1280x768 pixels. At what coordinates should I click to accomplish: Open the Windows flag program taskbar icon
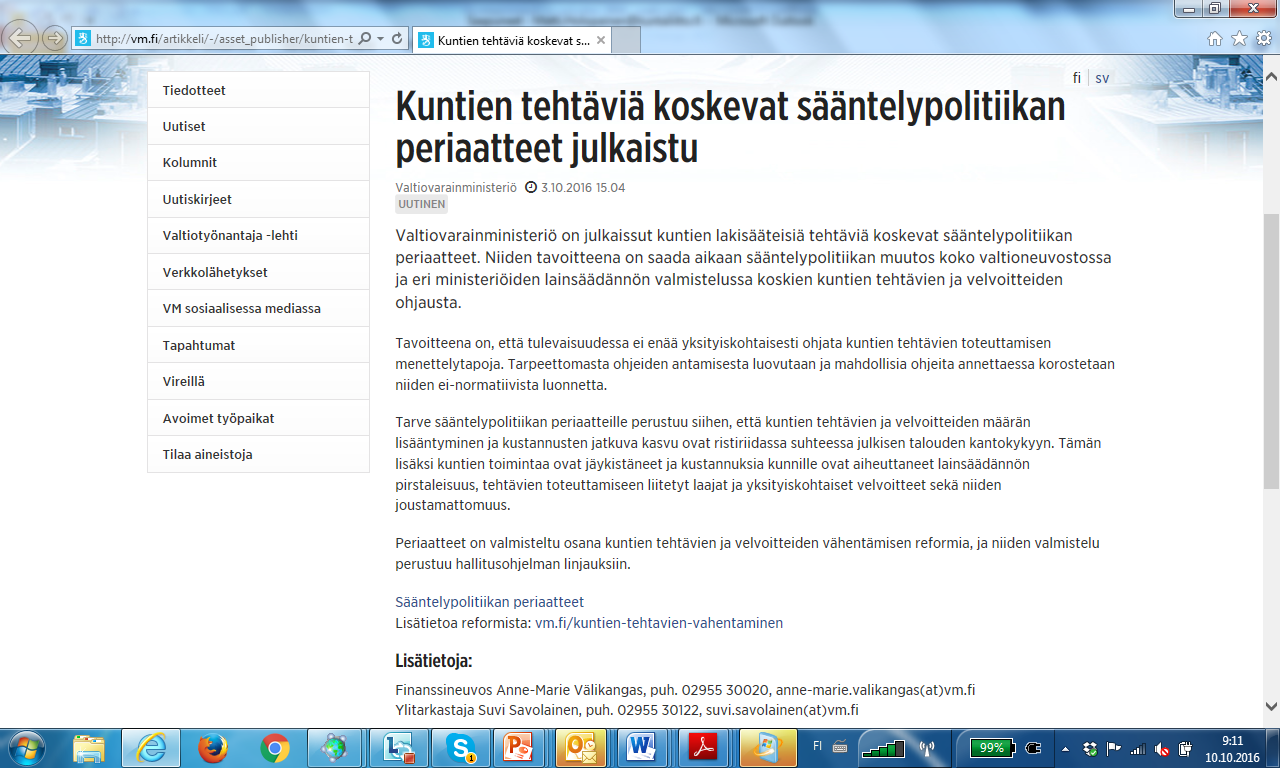[769, 748]
